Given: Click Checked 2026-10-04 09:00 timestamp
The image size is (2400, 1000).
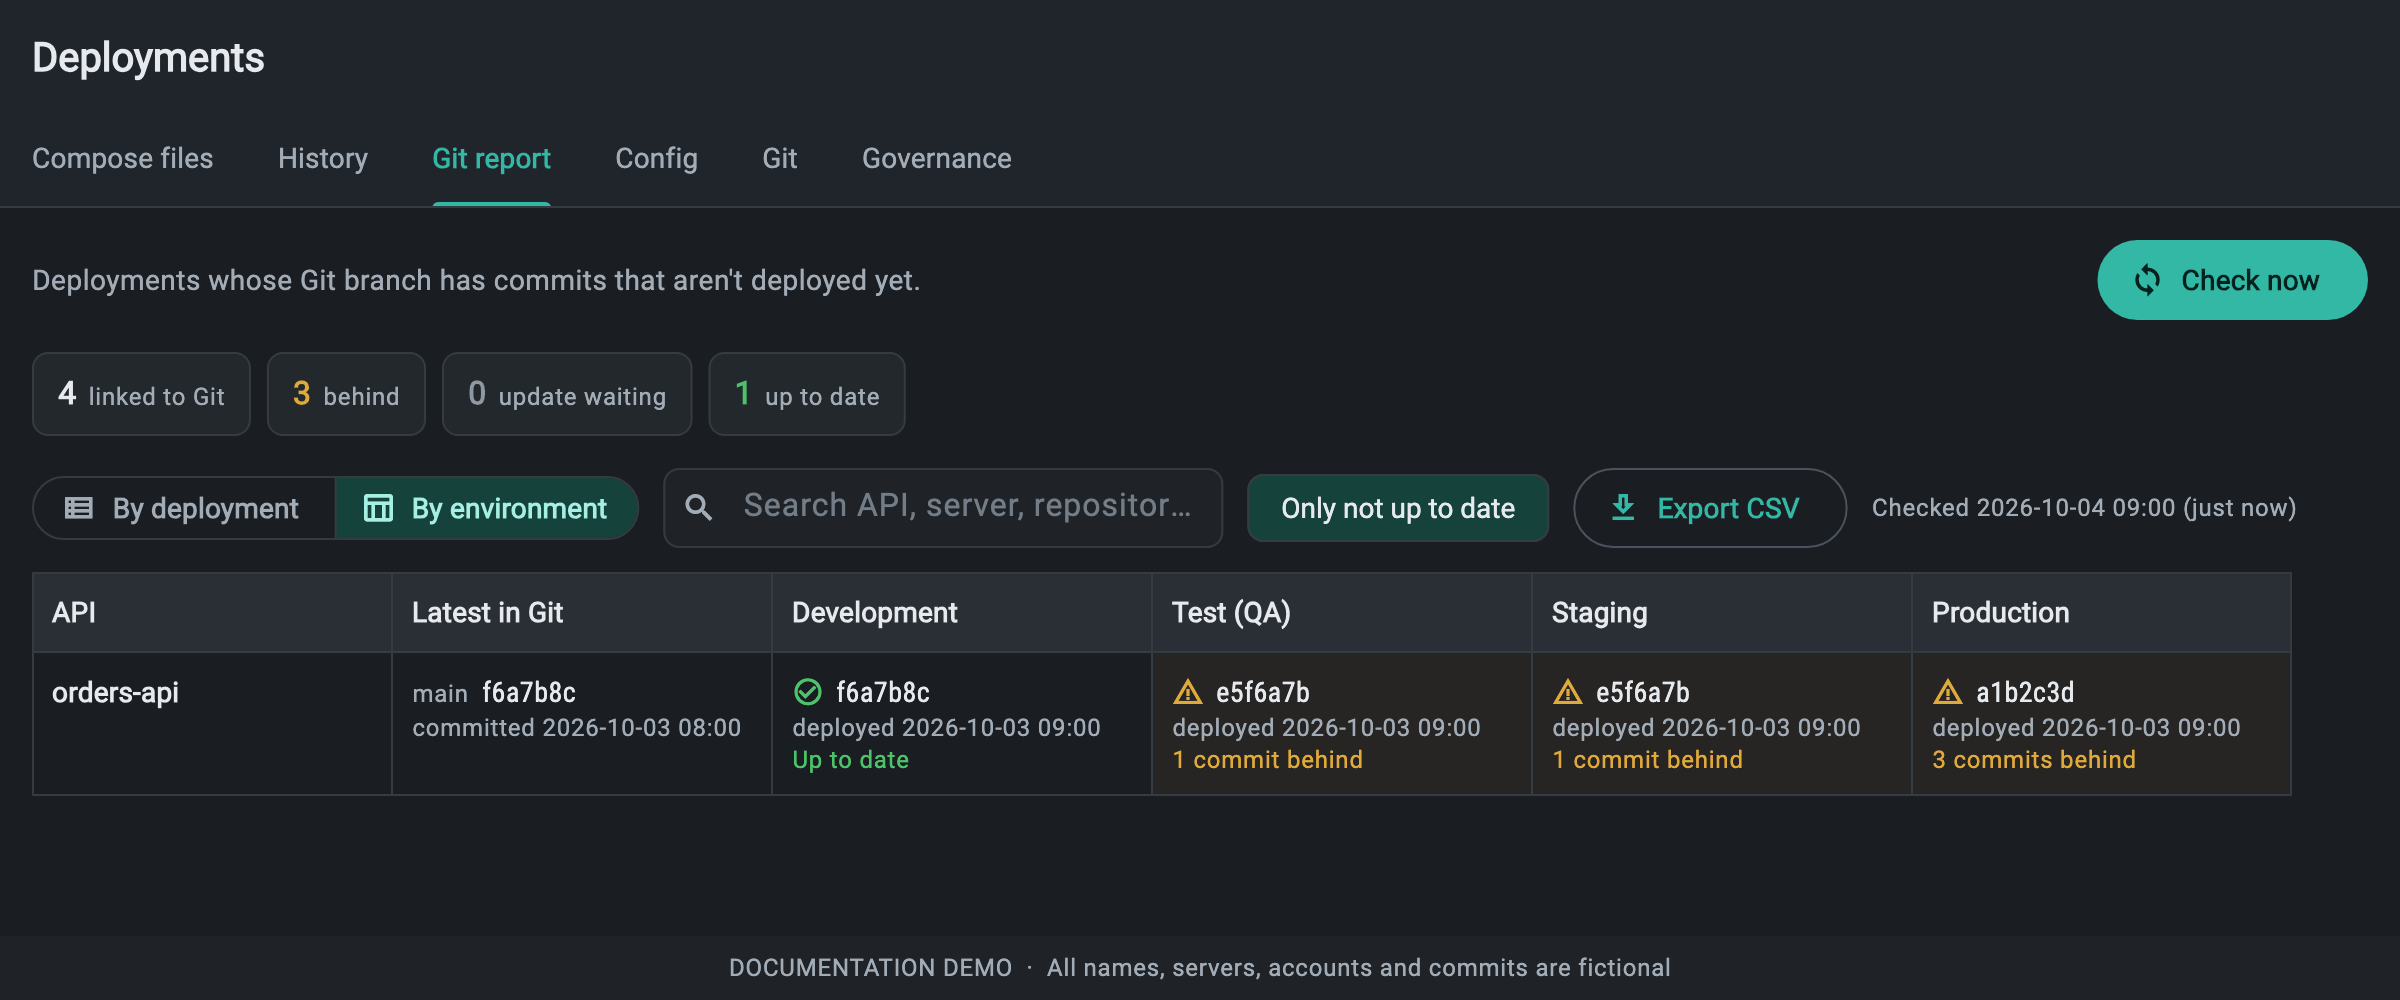Looking at the screenshot, I should coord(2083,508).
